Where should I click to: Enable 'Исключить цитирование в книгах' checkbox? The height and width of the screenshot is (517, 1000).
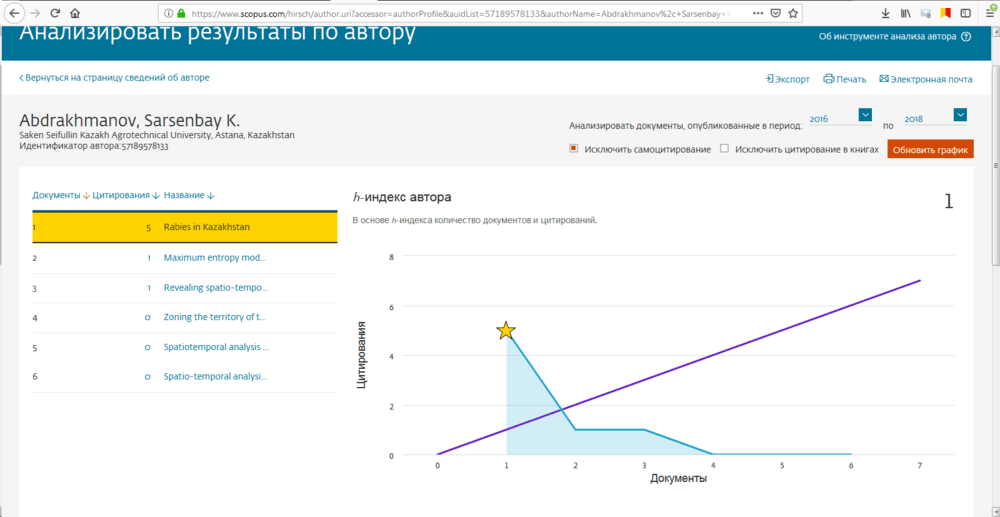(x=724, y=149)
